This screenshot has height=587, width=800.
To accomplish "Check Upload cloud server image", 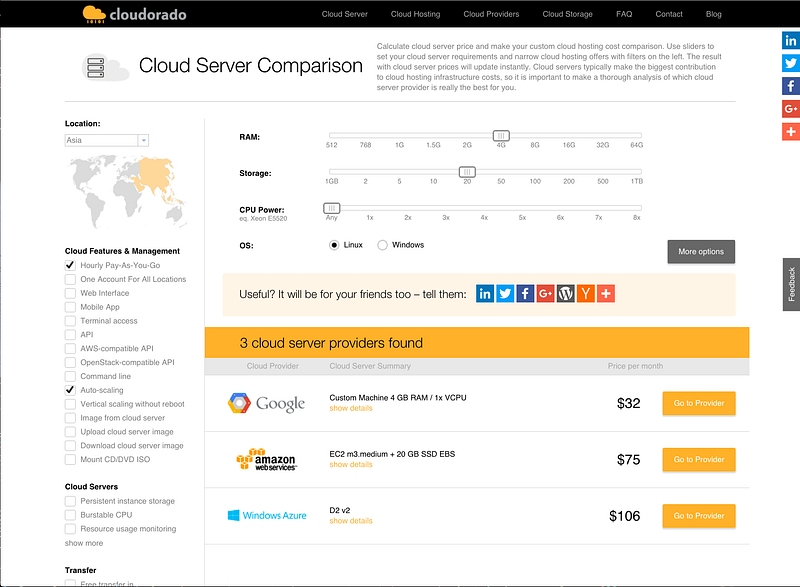I will pos(70,431).
